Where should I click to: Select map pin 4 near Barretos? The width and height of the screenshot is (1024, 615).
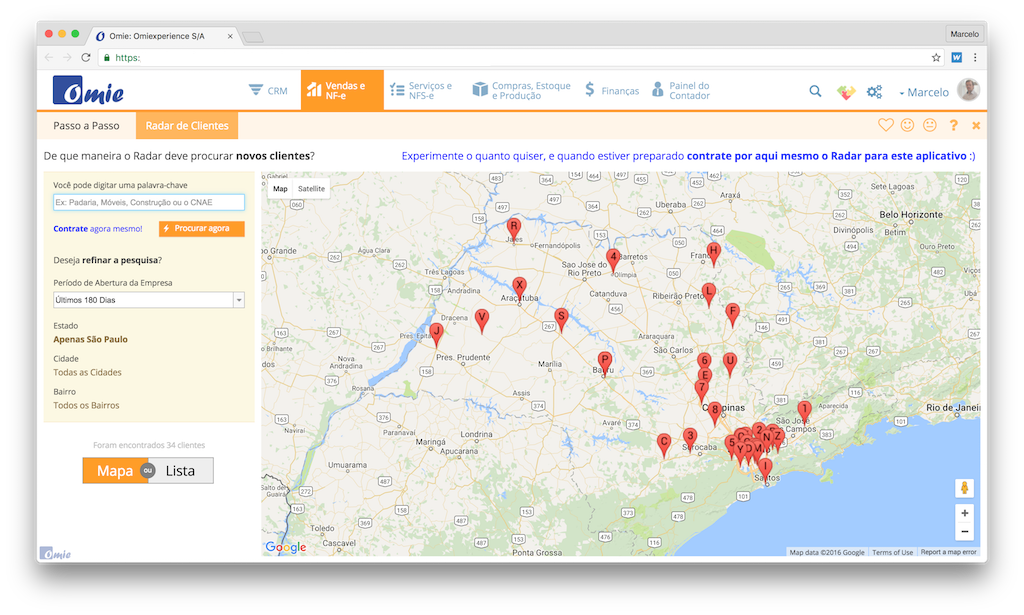pyautogui.click(x=613, y=260)
